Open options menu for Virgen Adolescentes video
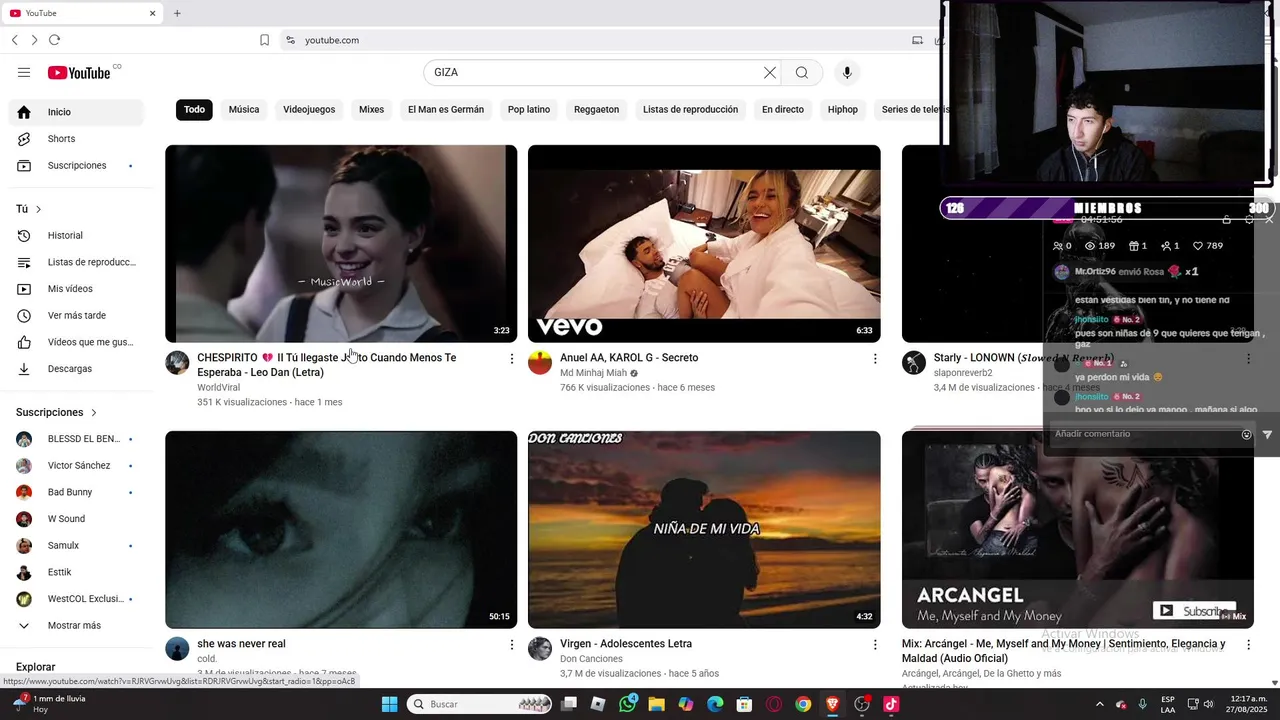 [875, 645]
